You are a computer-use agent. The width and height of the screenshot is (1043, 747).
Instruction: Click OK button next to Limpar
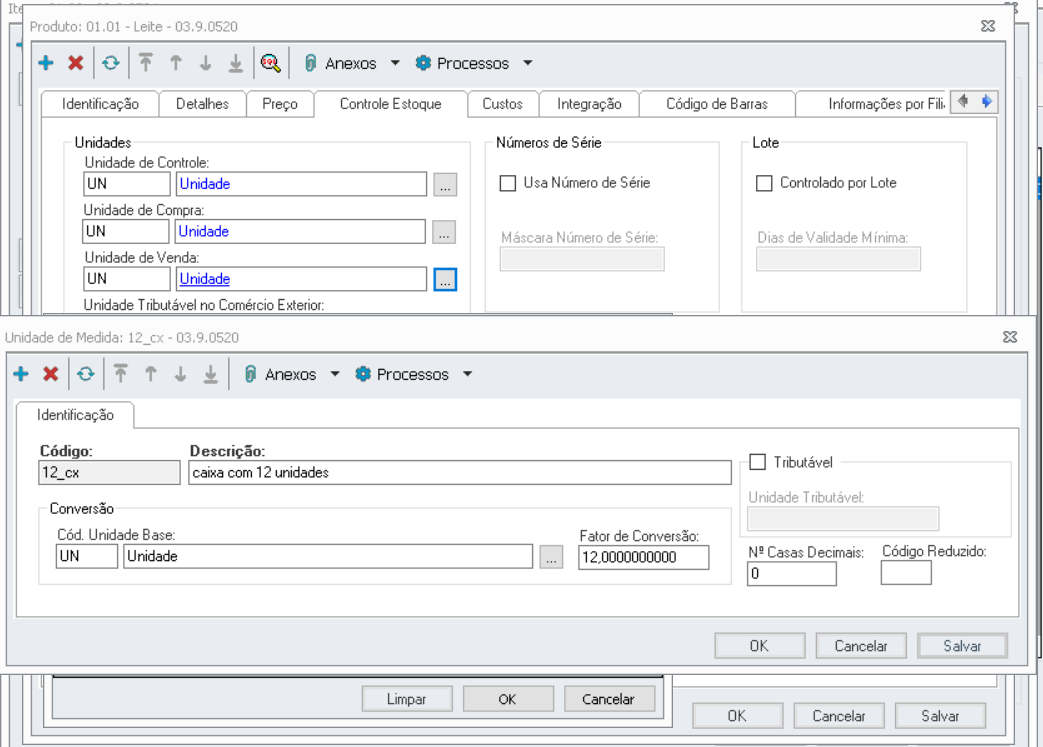pyautogui.click(x=508, y=699)
